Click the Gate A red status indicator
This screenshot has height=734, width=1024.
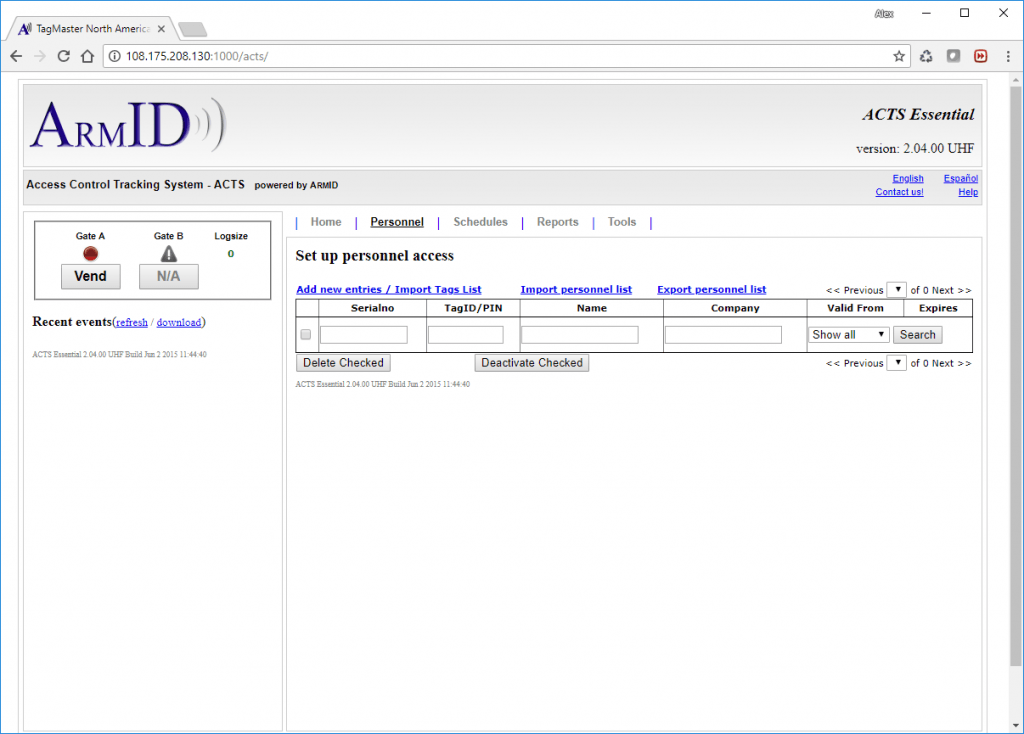[x=90, y=254]
